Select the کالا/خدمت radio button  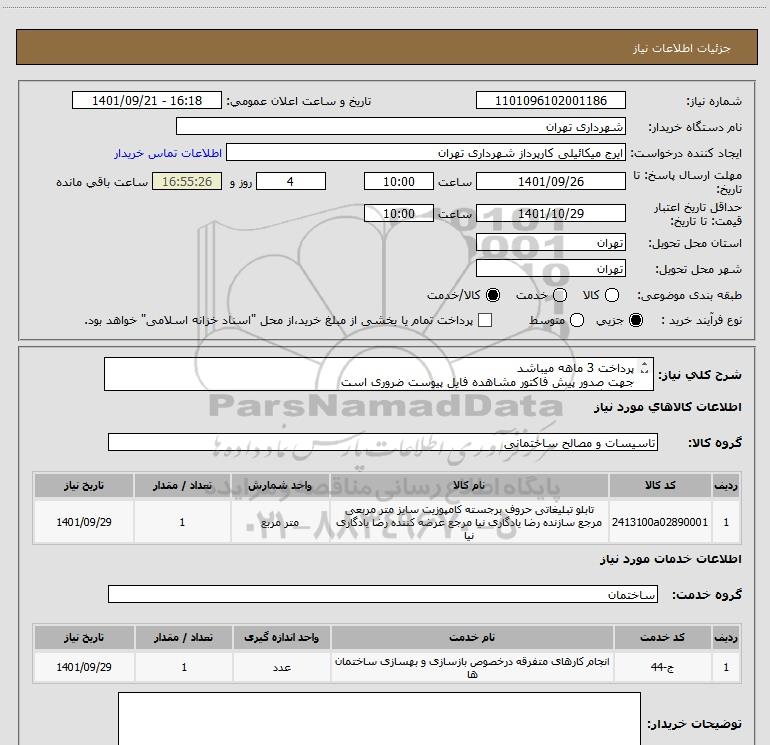click(493, 295)
